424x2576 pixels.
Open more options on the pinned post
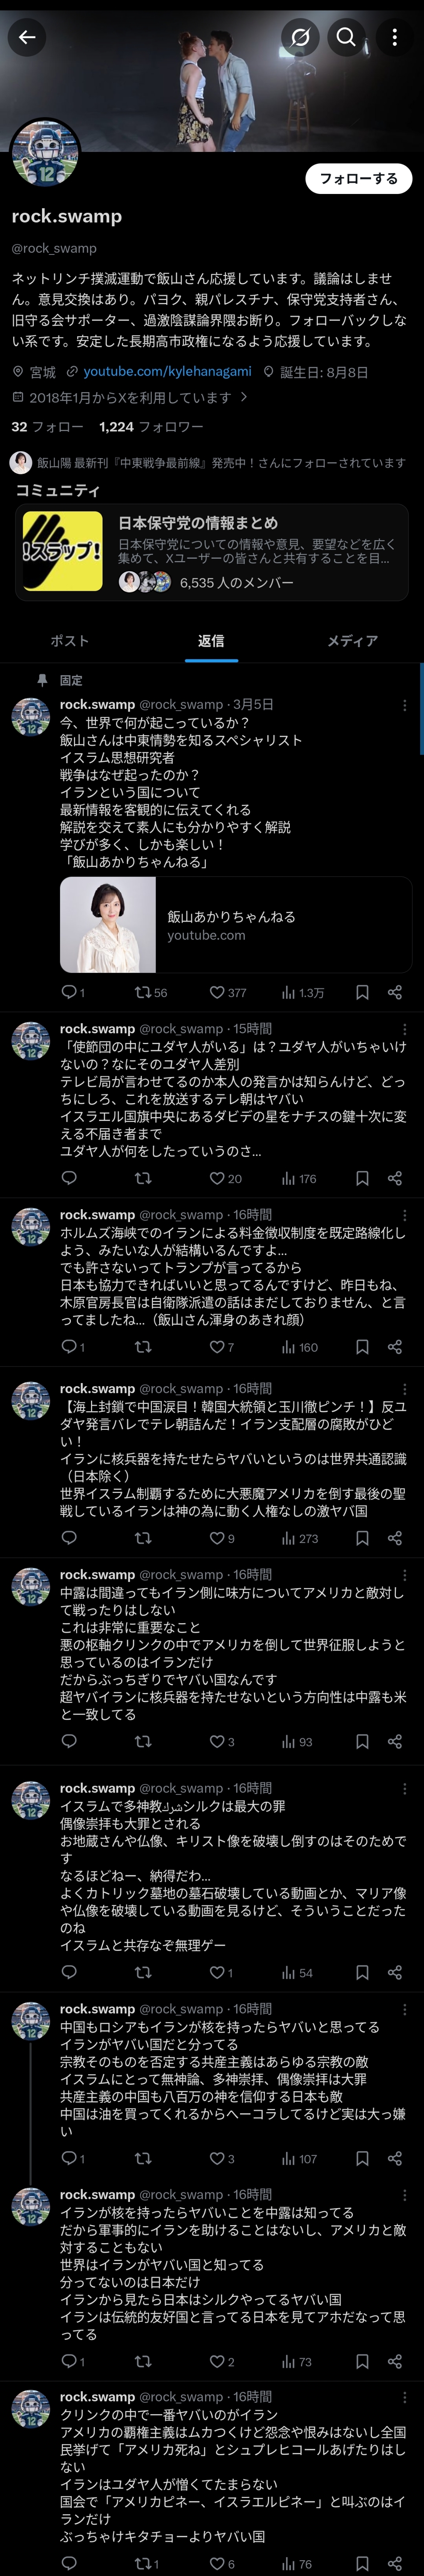[404, 705]
